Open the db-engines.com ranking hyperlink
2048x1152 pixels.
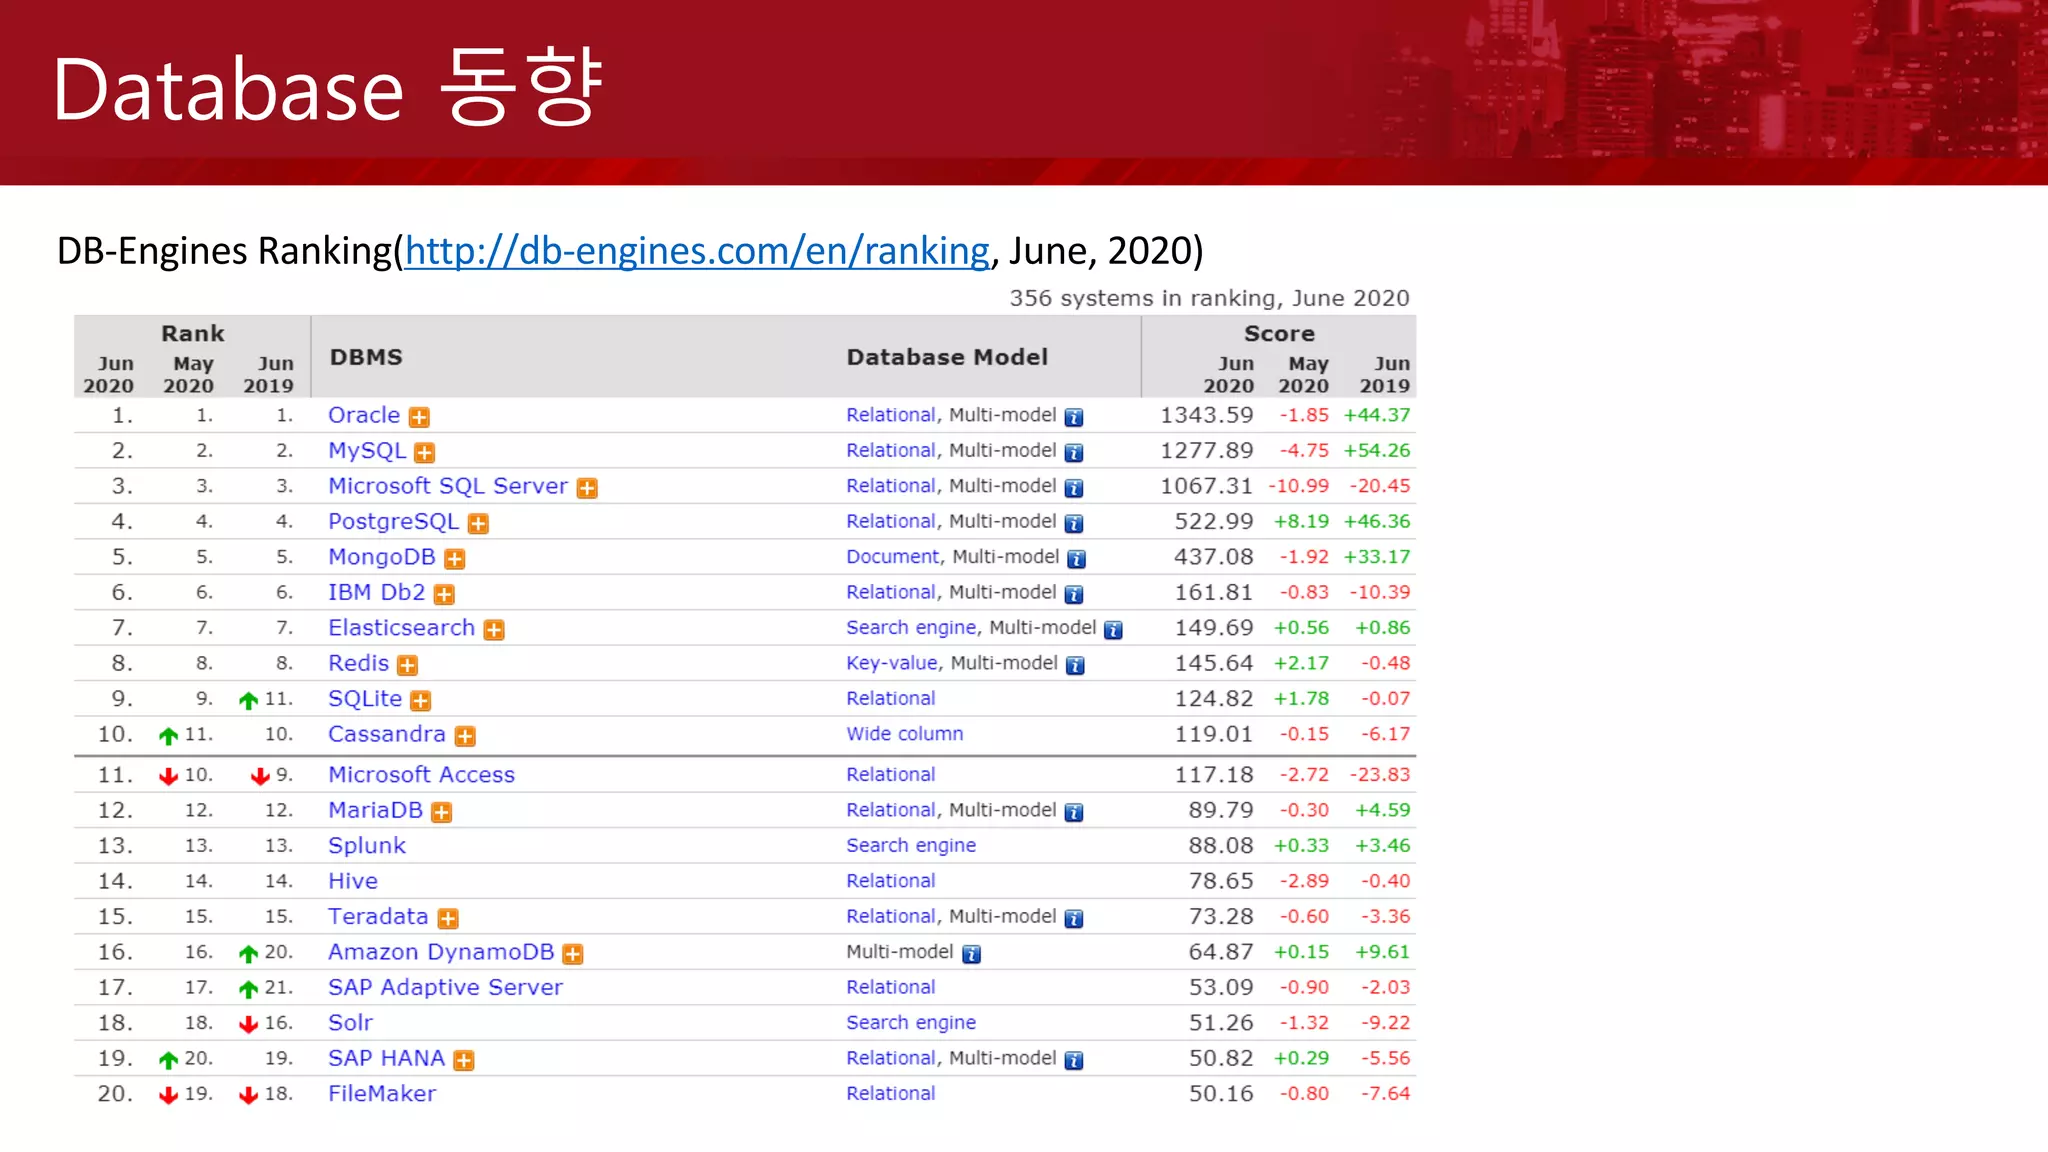(697, 251)
